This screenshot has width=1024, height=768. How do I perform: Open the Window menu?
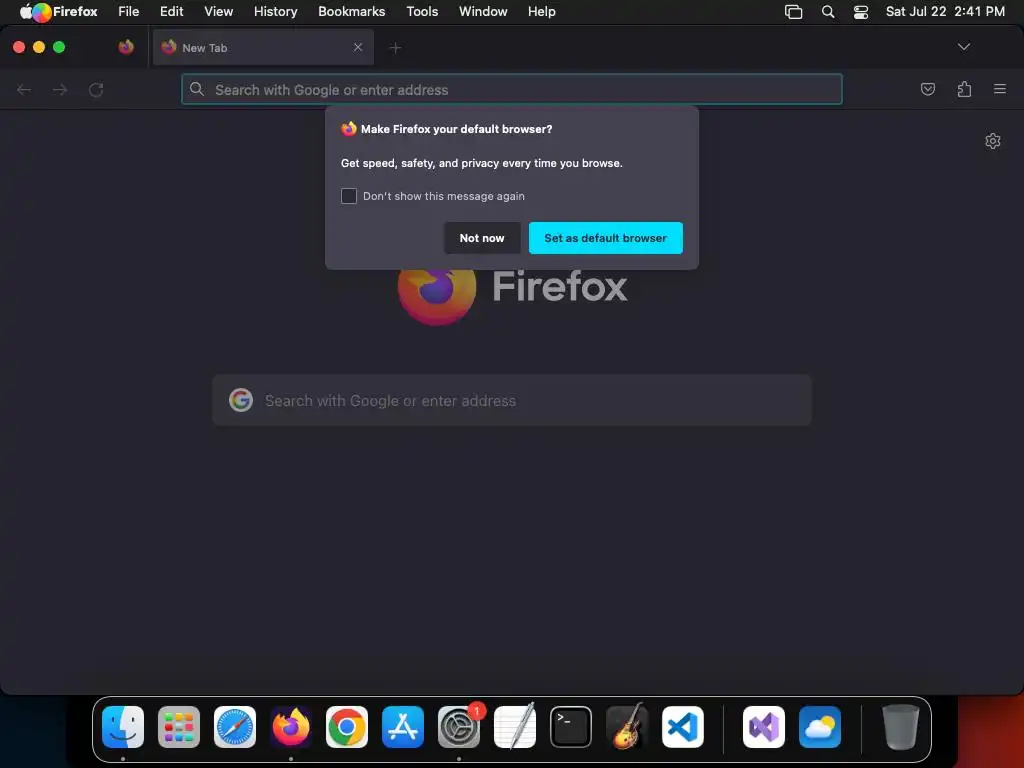(483, 11)
